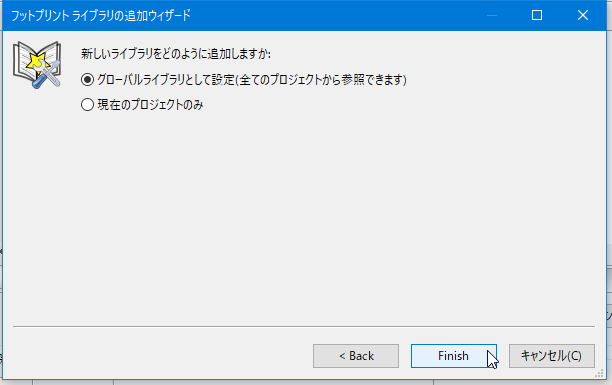Click the screwdriver on the wizard icon
This screenshot has height=385, width=612.
tap(39, 81)
